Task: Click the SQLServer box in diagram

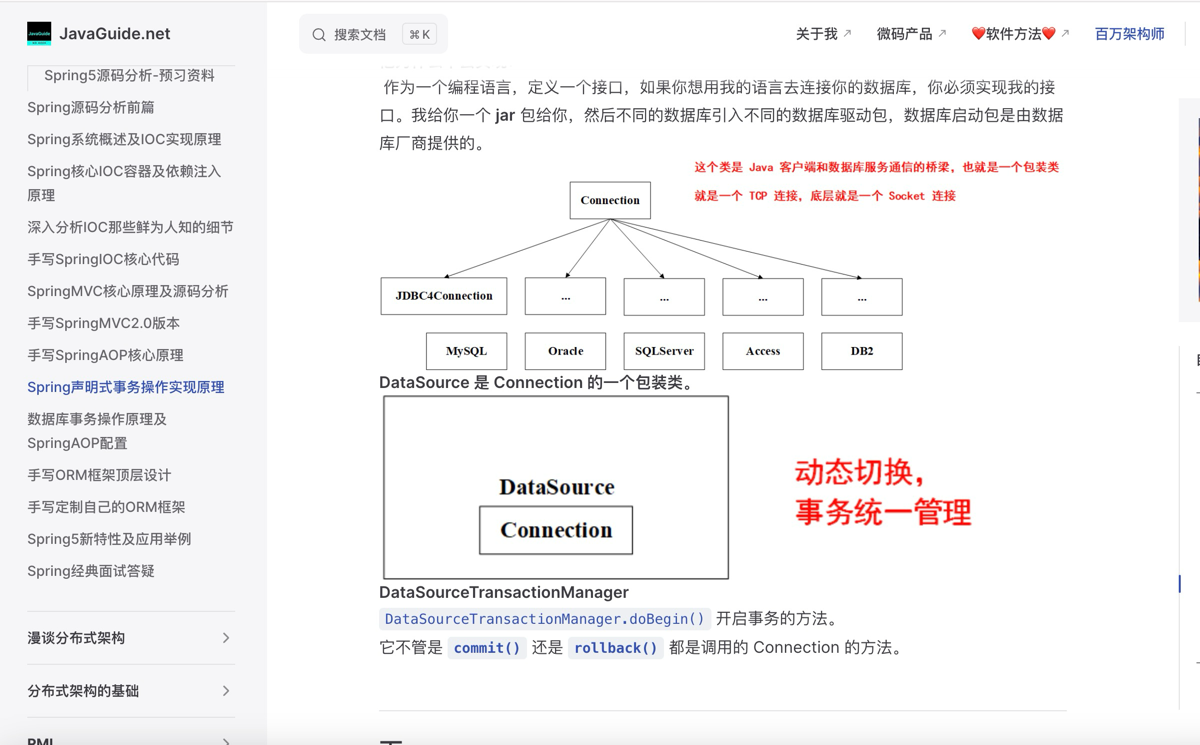Action: point(664,351)
